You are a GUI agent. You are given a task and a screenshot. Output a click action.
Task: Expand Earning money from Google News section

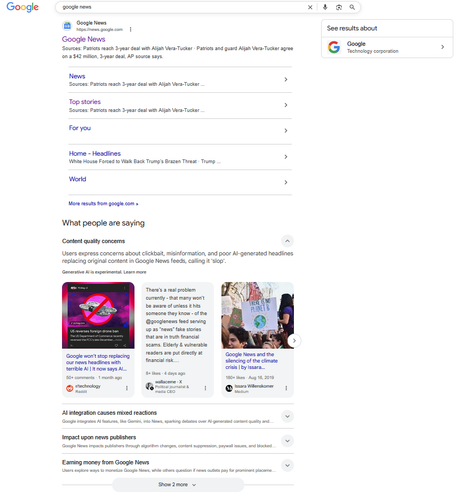287,465
